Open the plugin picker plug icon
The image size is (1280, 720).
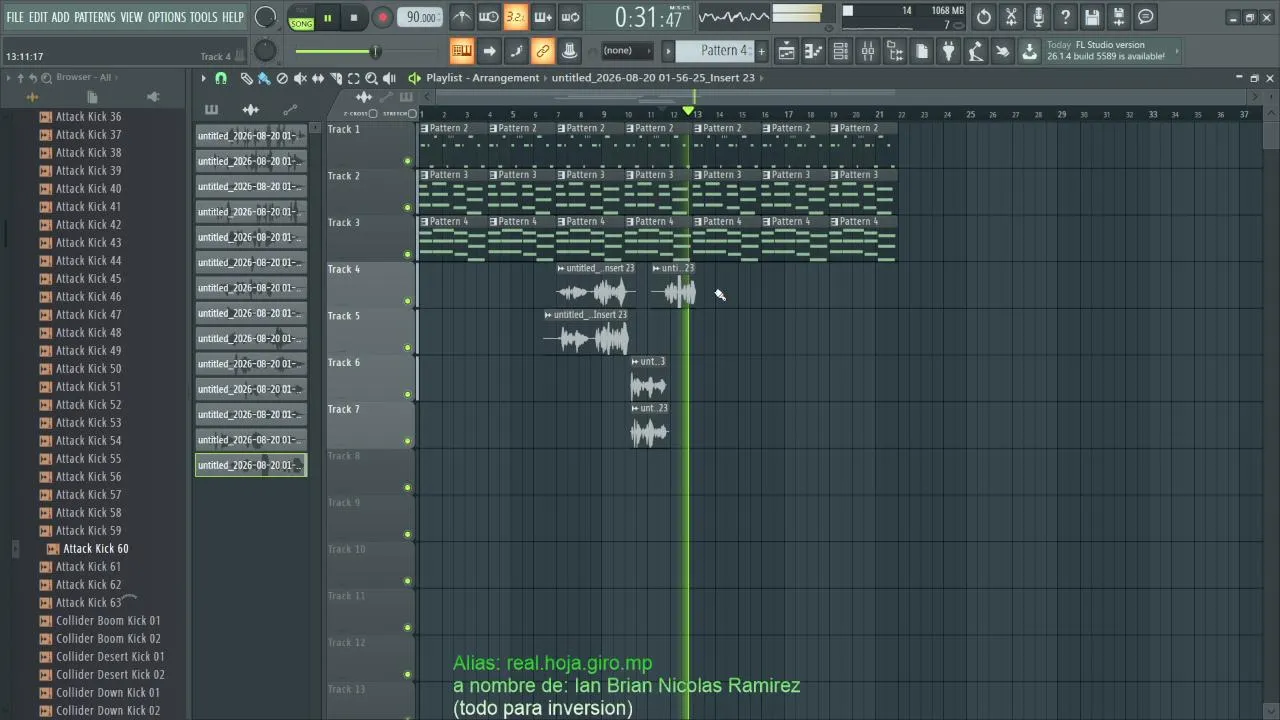tap(949, 51)
